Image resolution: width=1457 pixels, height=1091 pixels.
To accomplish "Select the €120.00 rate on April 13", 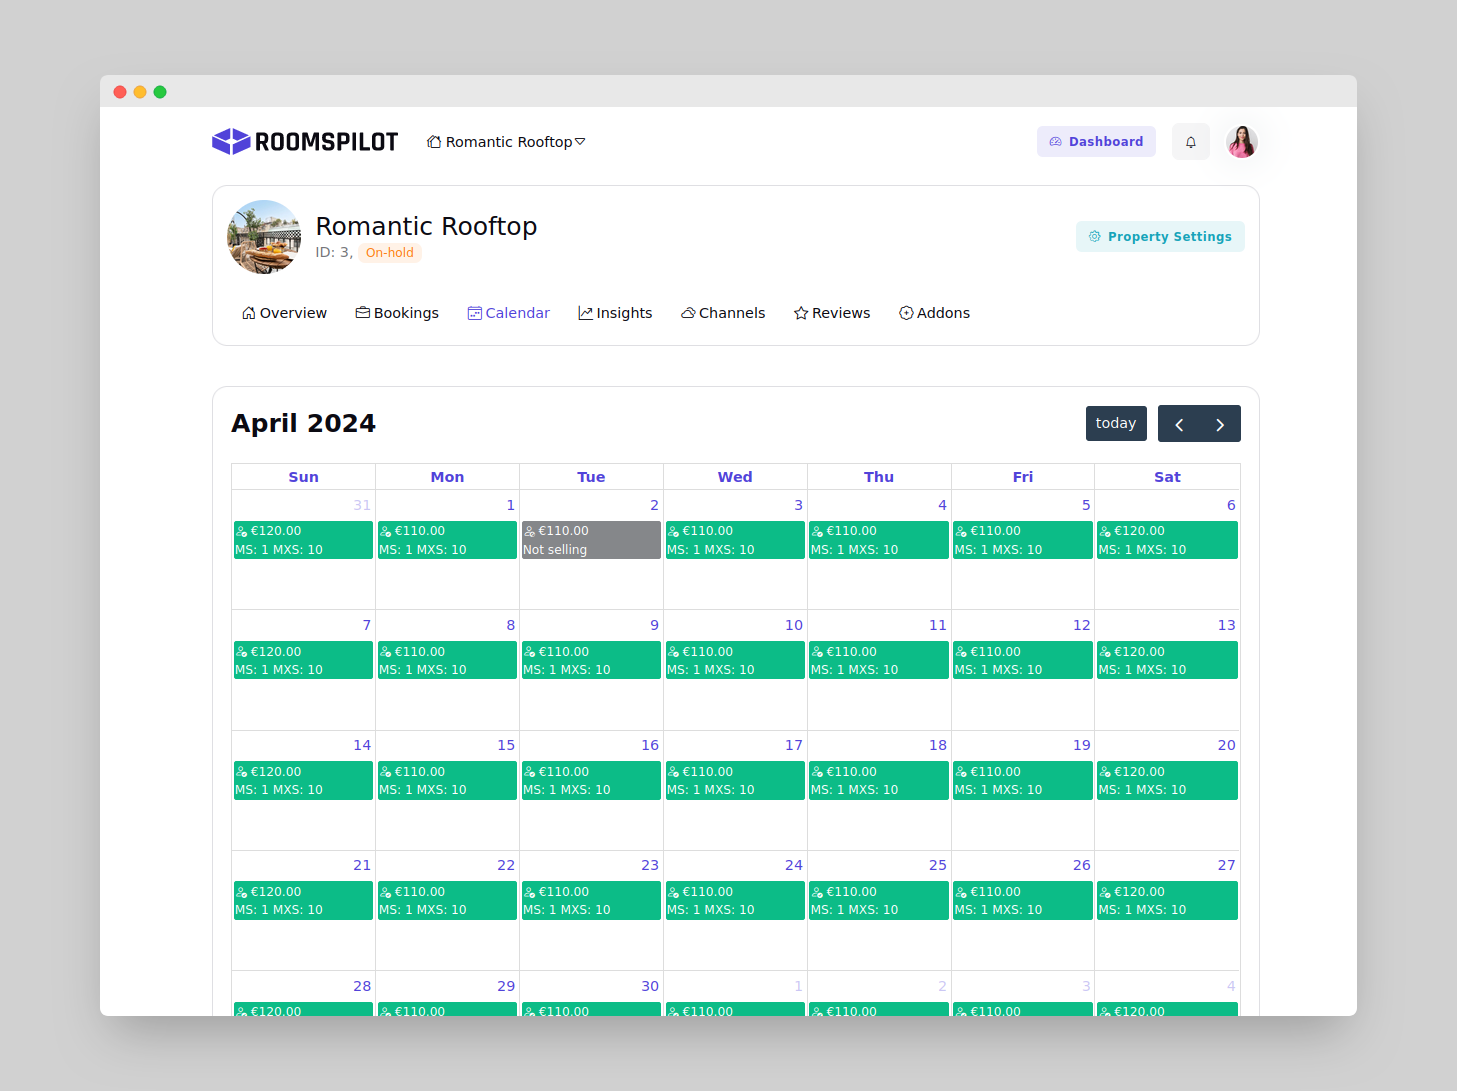I will click(1167, 660).
